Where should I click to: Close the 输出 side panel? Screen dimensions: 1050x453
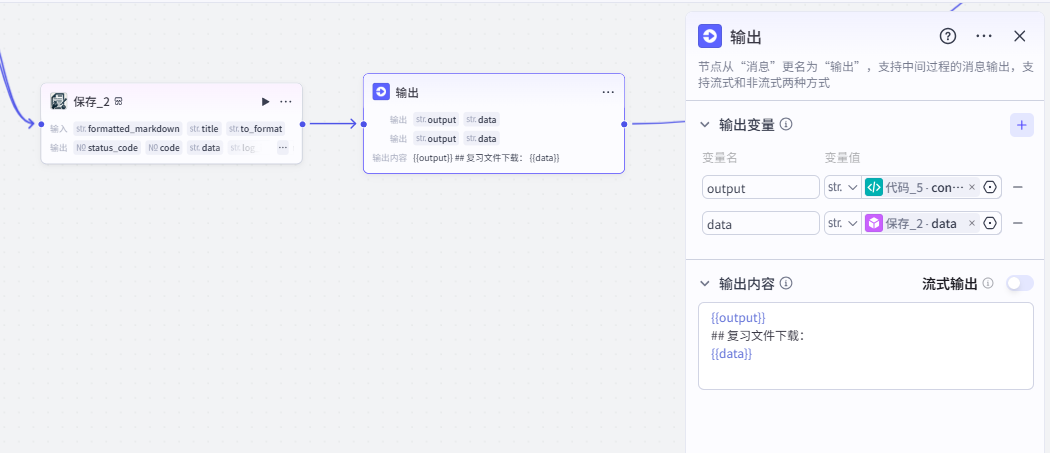click(1020, 36)
